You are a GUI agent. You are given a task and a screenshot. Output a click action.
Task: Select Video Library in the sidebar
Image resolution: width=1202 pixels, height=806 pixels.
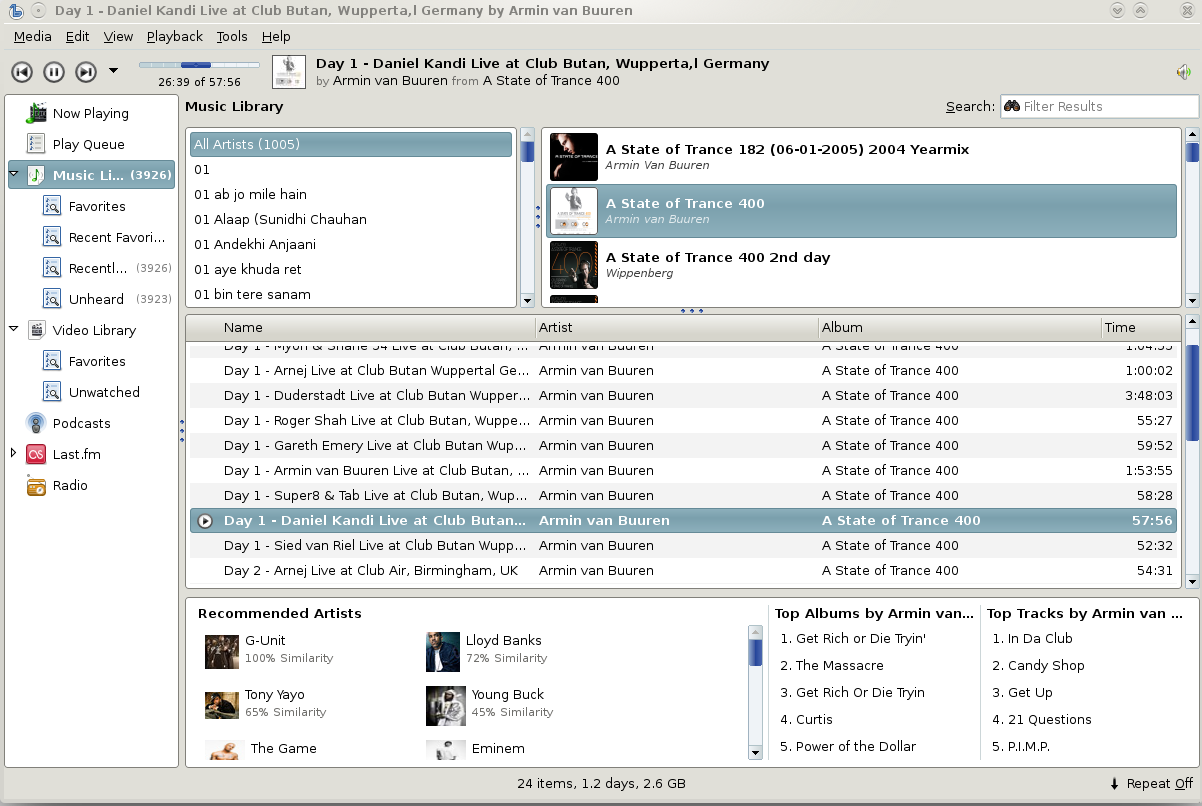[94, 330]
